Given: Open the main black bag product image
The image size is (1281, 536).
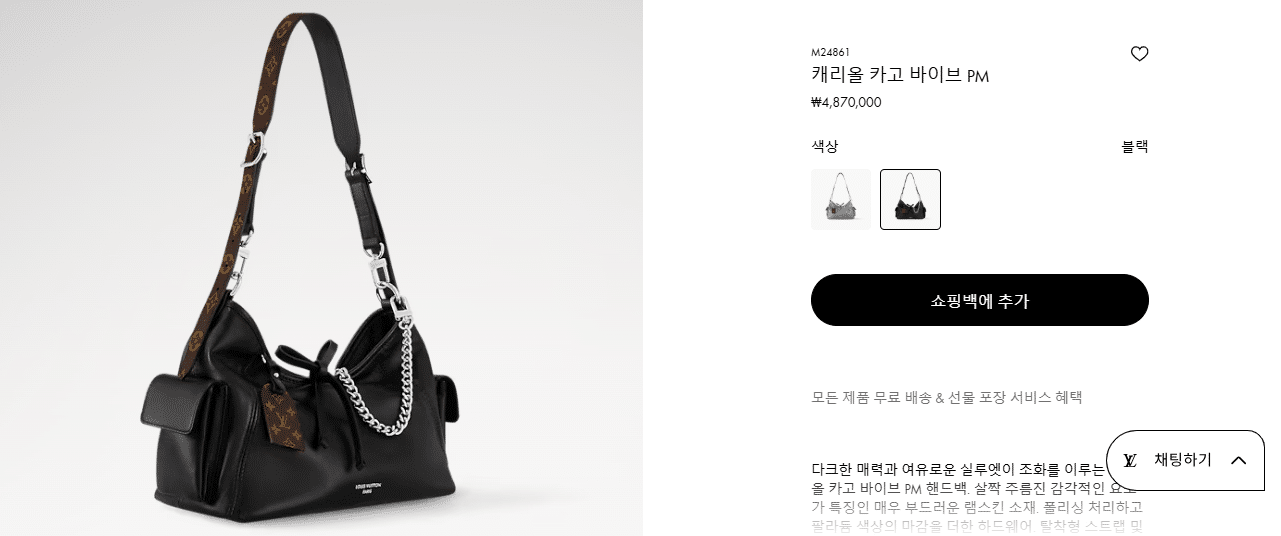Looking at the screenshot, I should coord(321,268).
